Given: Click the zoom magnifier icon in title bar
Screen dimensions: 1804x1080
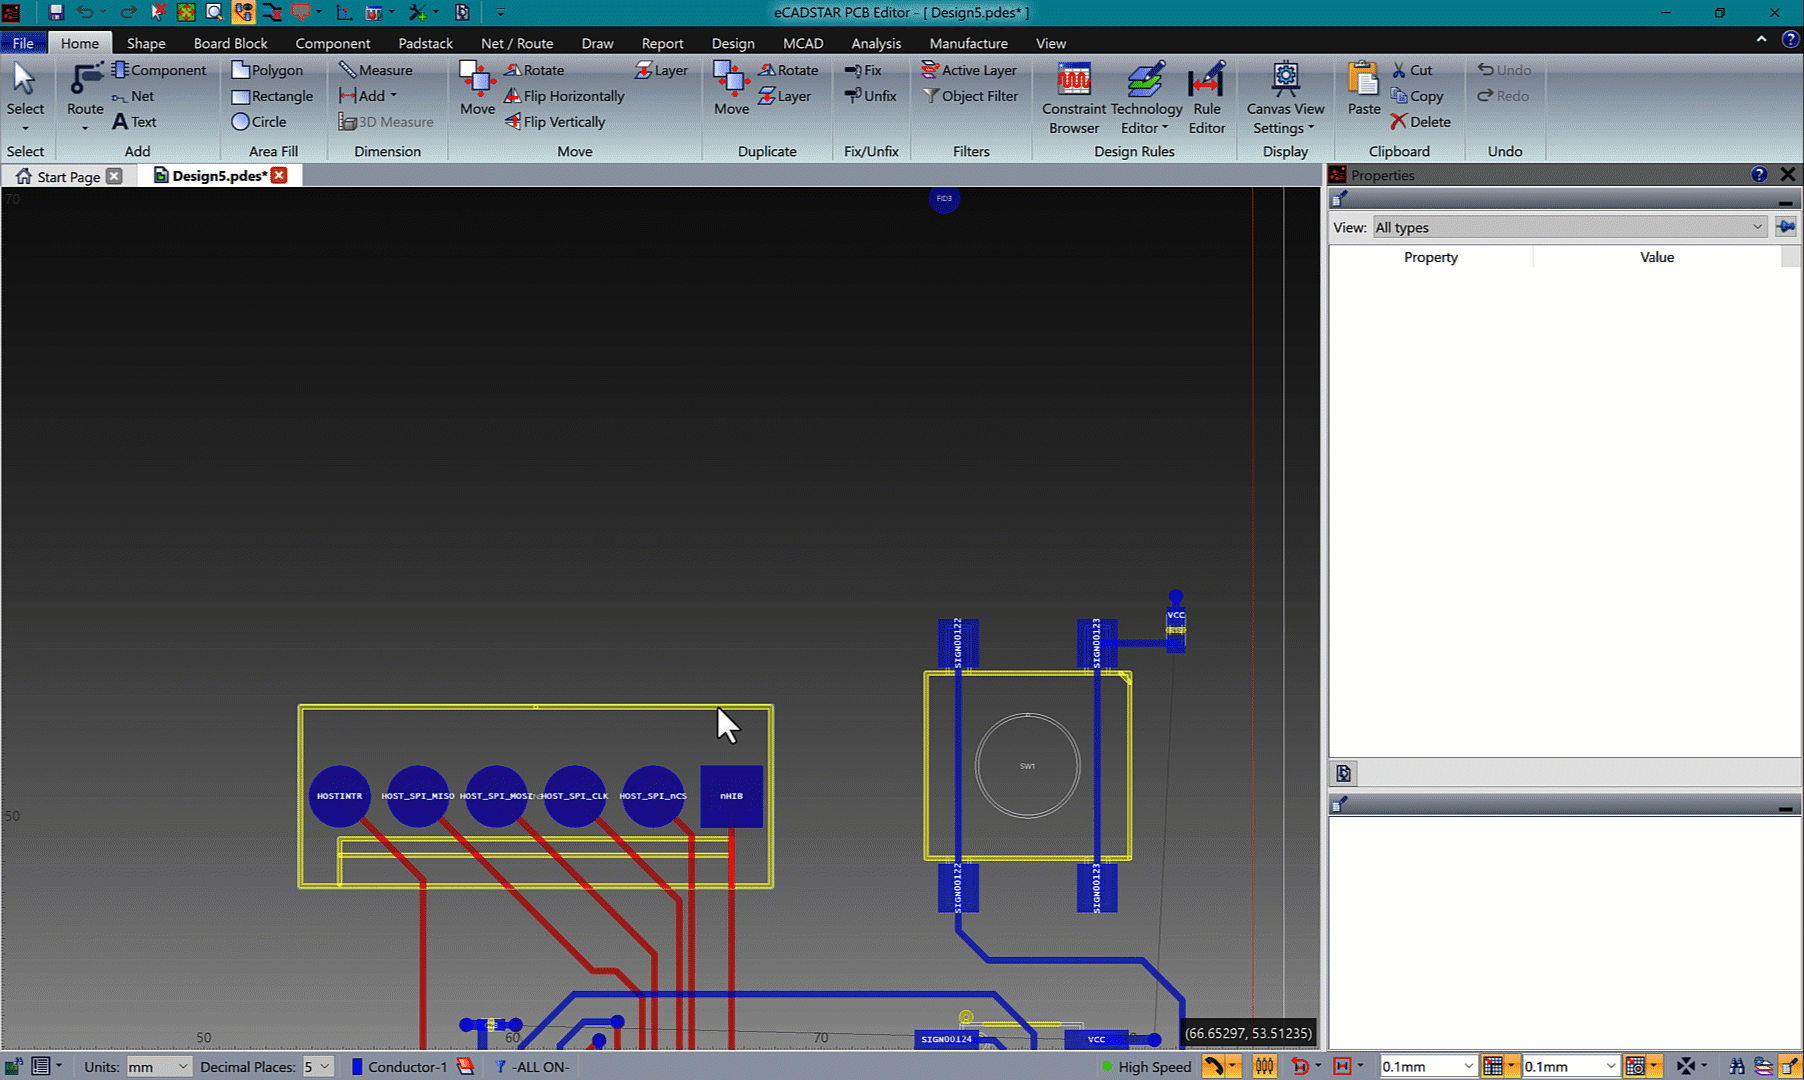Looking at the screenshot, I should (214, 12).
